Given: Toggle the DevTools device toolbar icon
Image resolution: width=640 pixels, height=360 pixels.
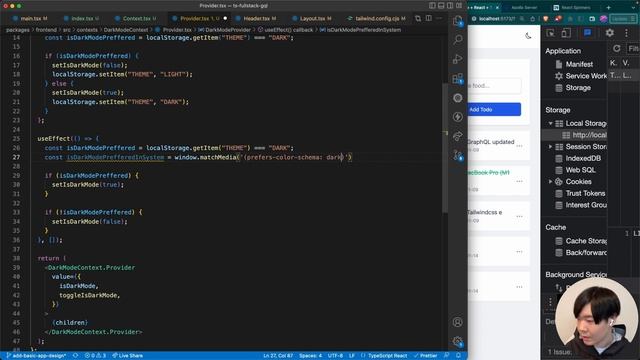Looking at the screenshot, I should click(566, 33).
